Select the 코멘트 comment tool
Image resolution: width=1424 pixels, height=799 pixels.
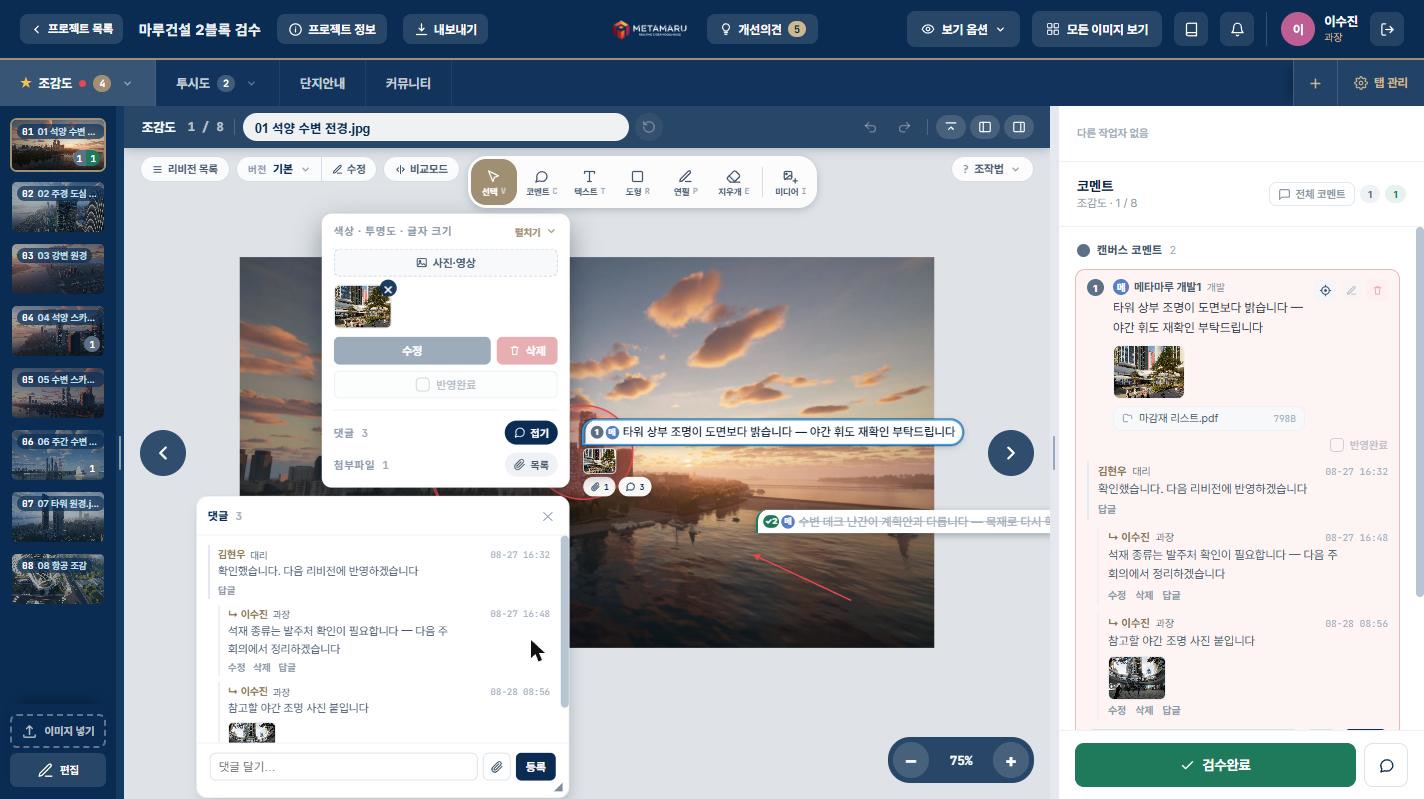[x=541, y=182]
